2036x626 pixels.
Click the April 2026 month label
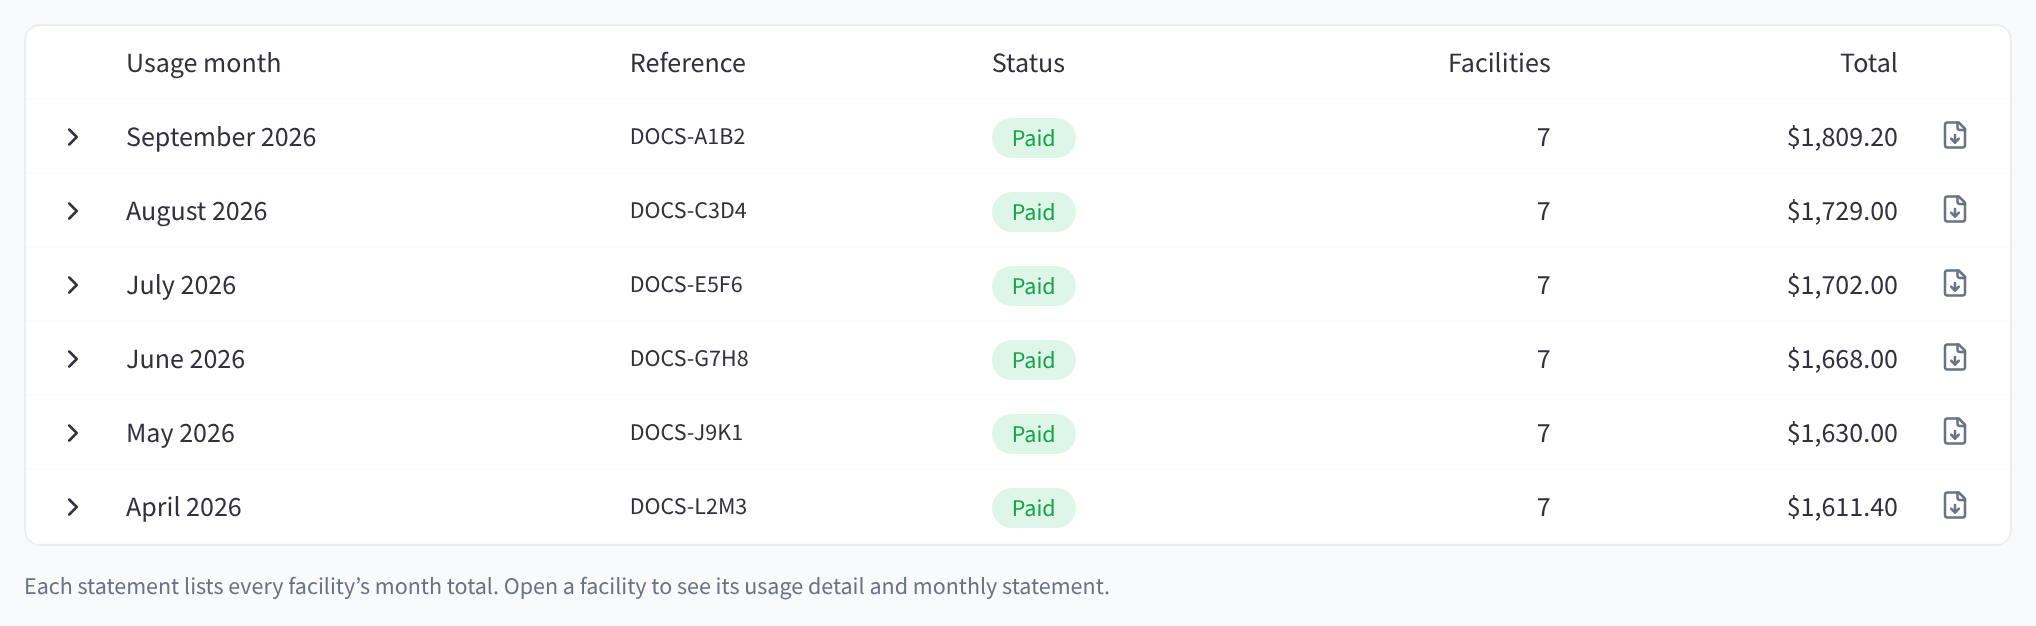click(184, 507)
